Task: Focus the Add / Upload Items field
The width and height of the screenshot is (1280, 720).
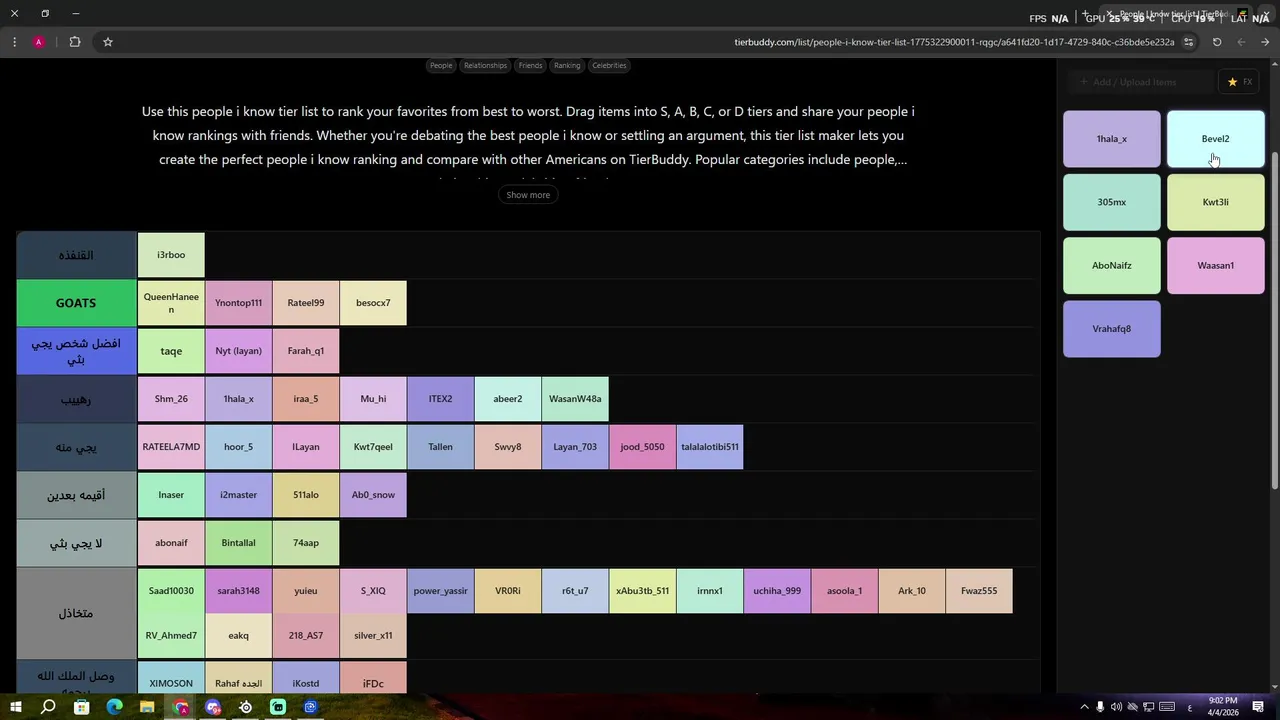Action: tap(1139, 82)
